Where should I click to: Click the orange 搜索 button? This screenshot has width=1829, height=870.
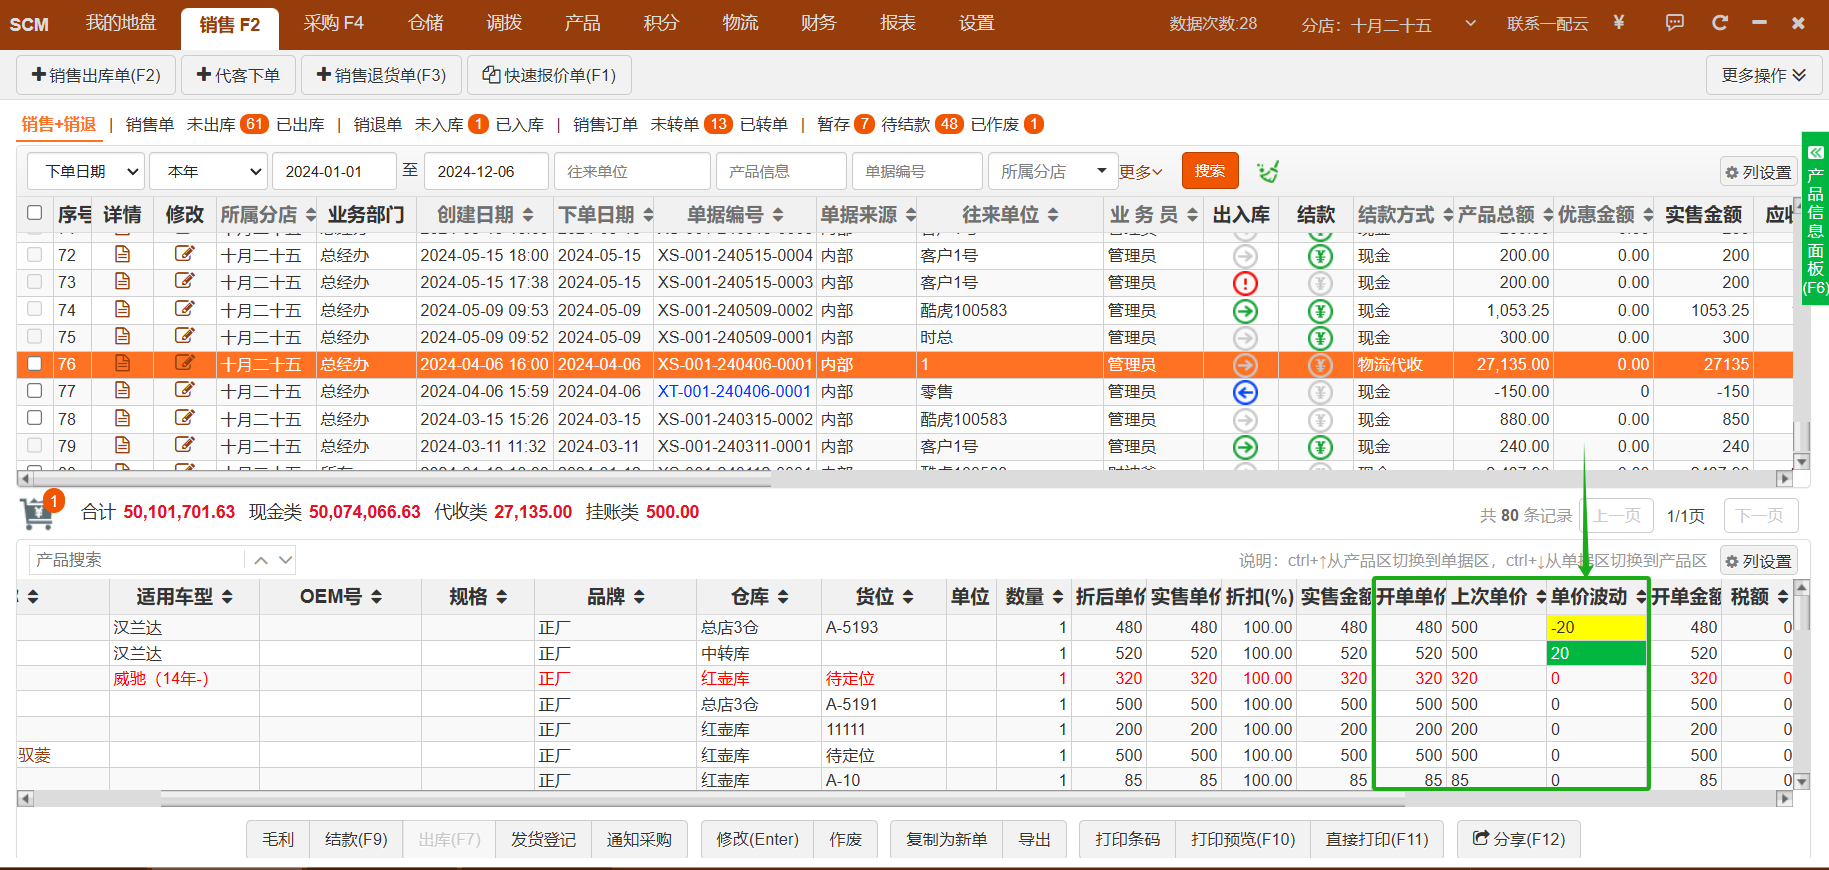[1209, 171]
